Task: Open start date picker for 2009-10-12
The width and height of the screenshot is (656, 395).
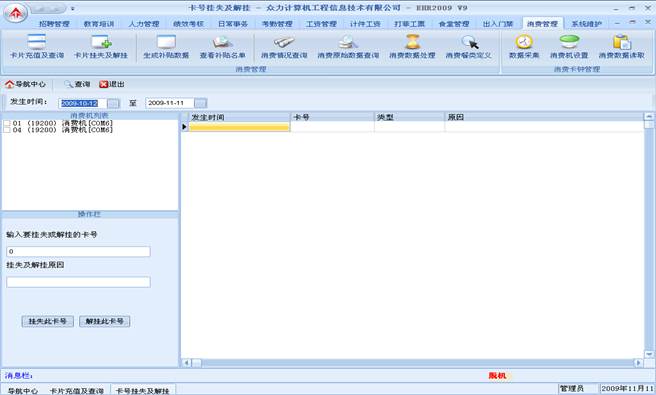Action: click(113, 103)
